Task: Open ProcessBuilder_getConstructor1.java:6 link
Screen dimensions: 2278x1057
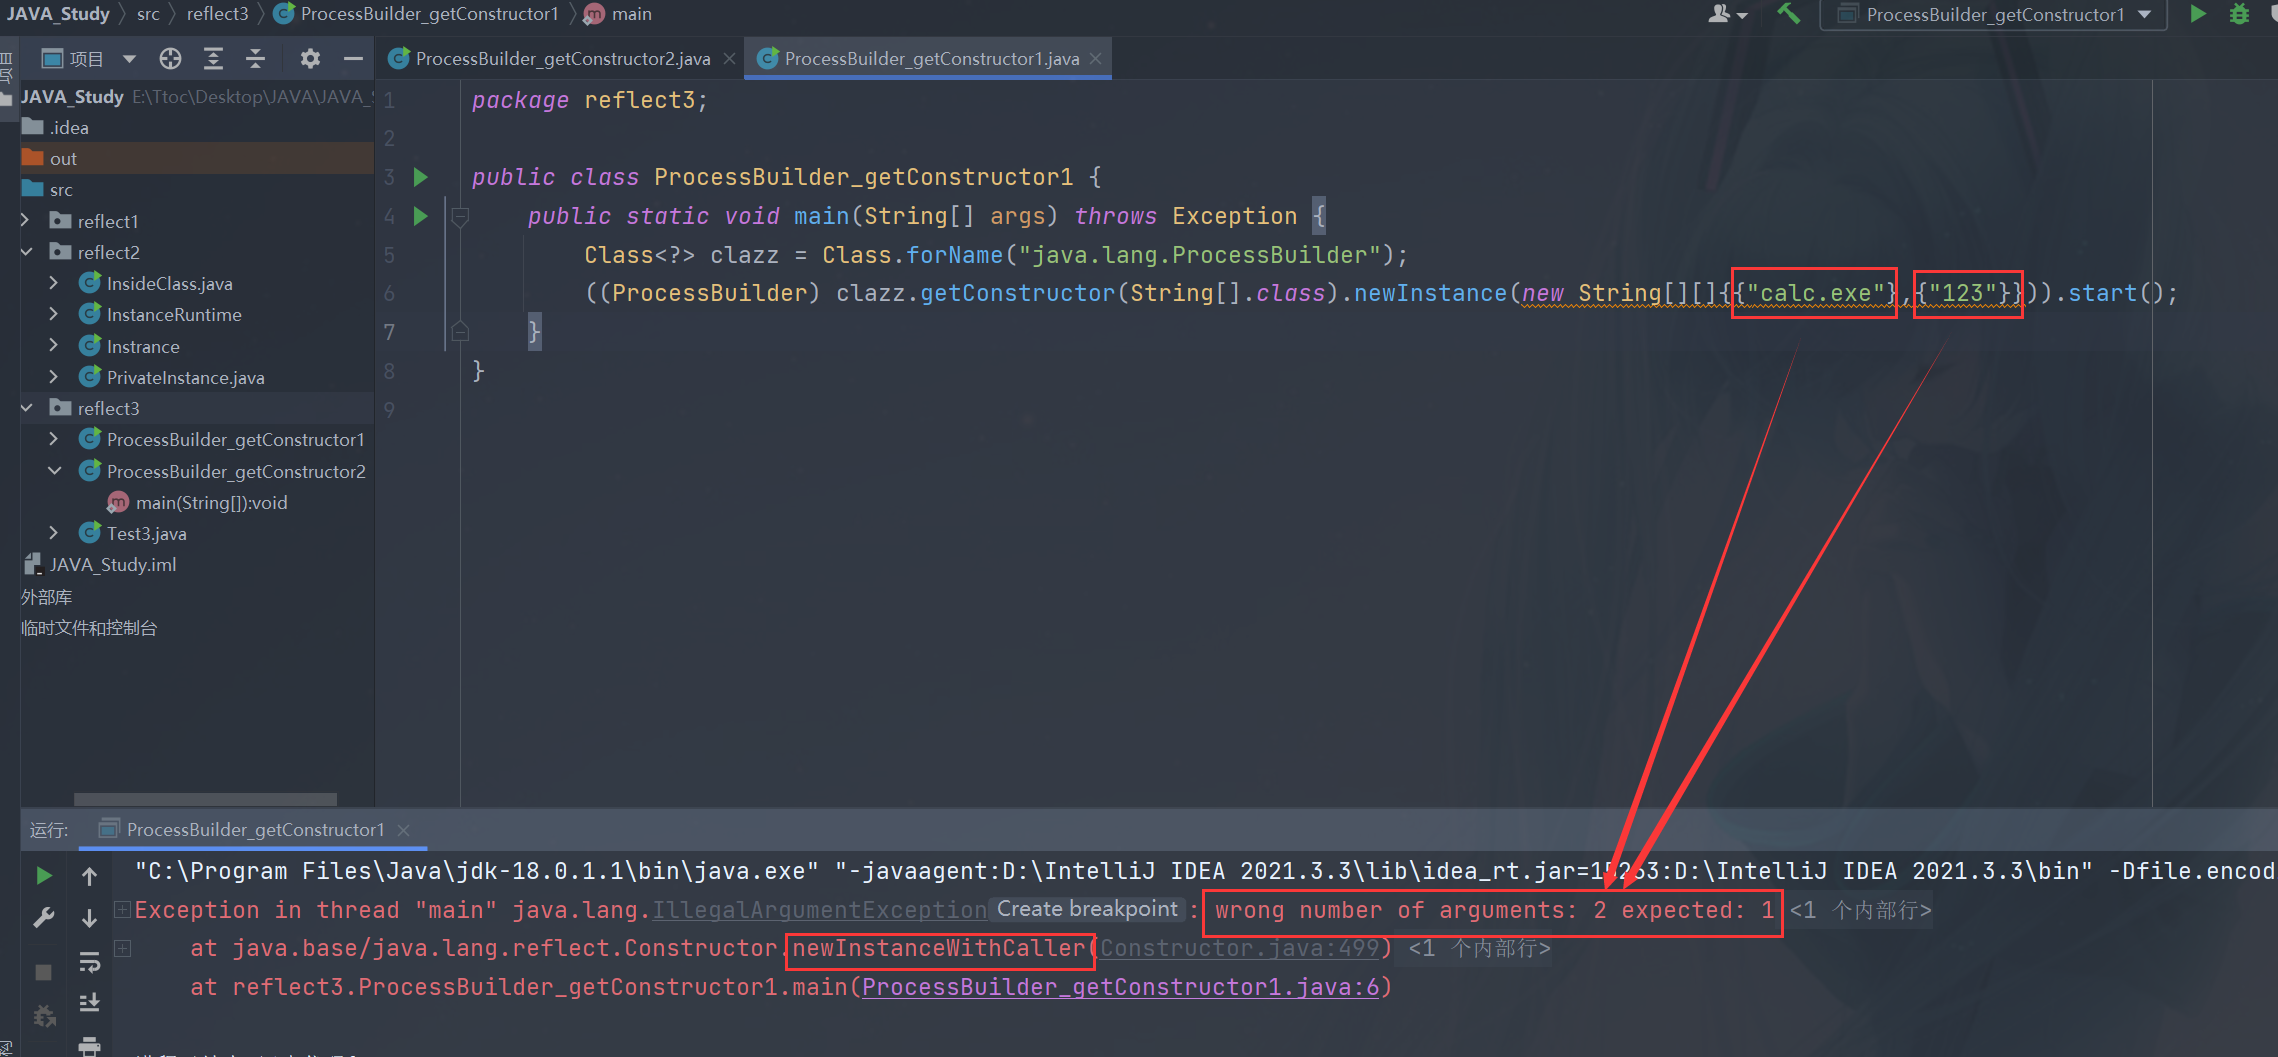Action: pyautogui.click(x=1120, y=987)
